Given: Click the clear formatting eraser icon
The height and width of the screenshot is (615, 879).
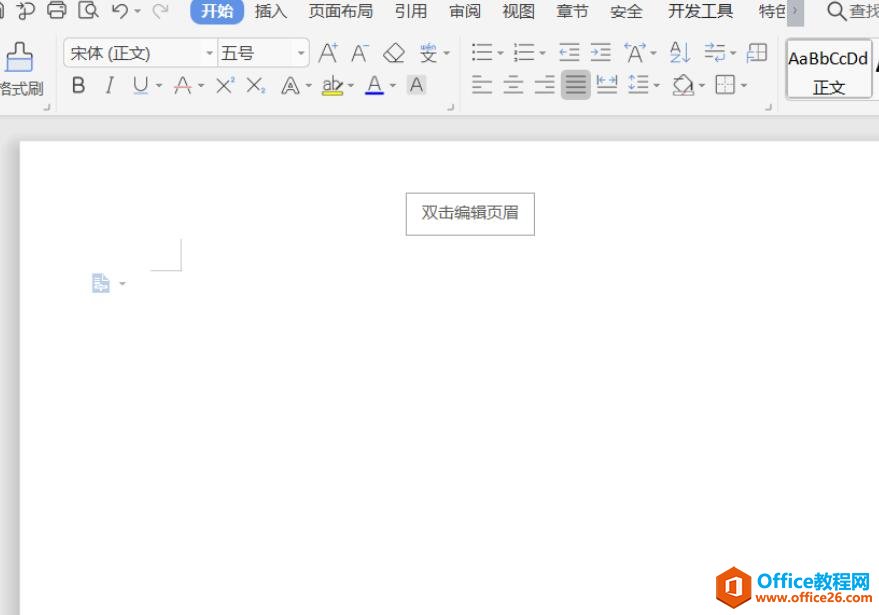Looking at the screenshot, I should [x=394, y=53].
